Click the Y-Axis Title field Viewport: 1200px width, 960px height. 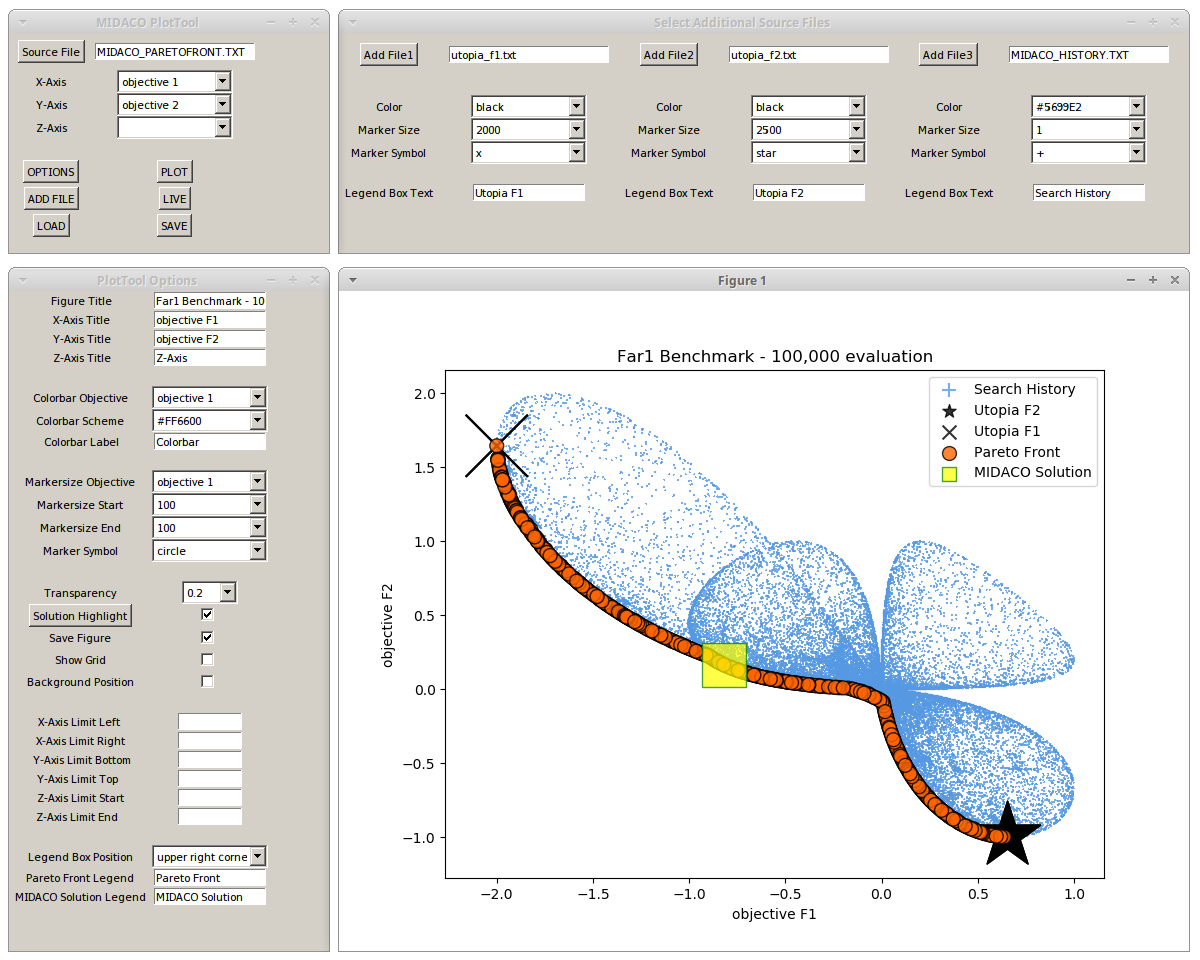point(210,339)
